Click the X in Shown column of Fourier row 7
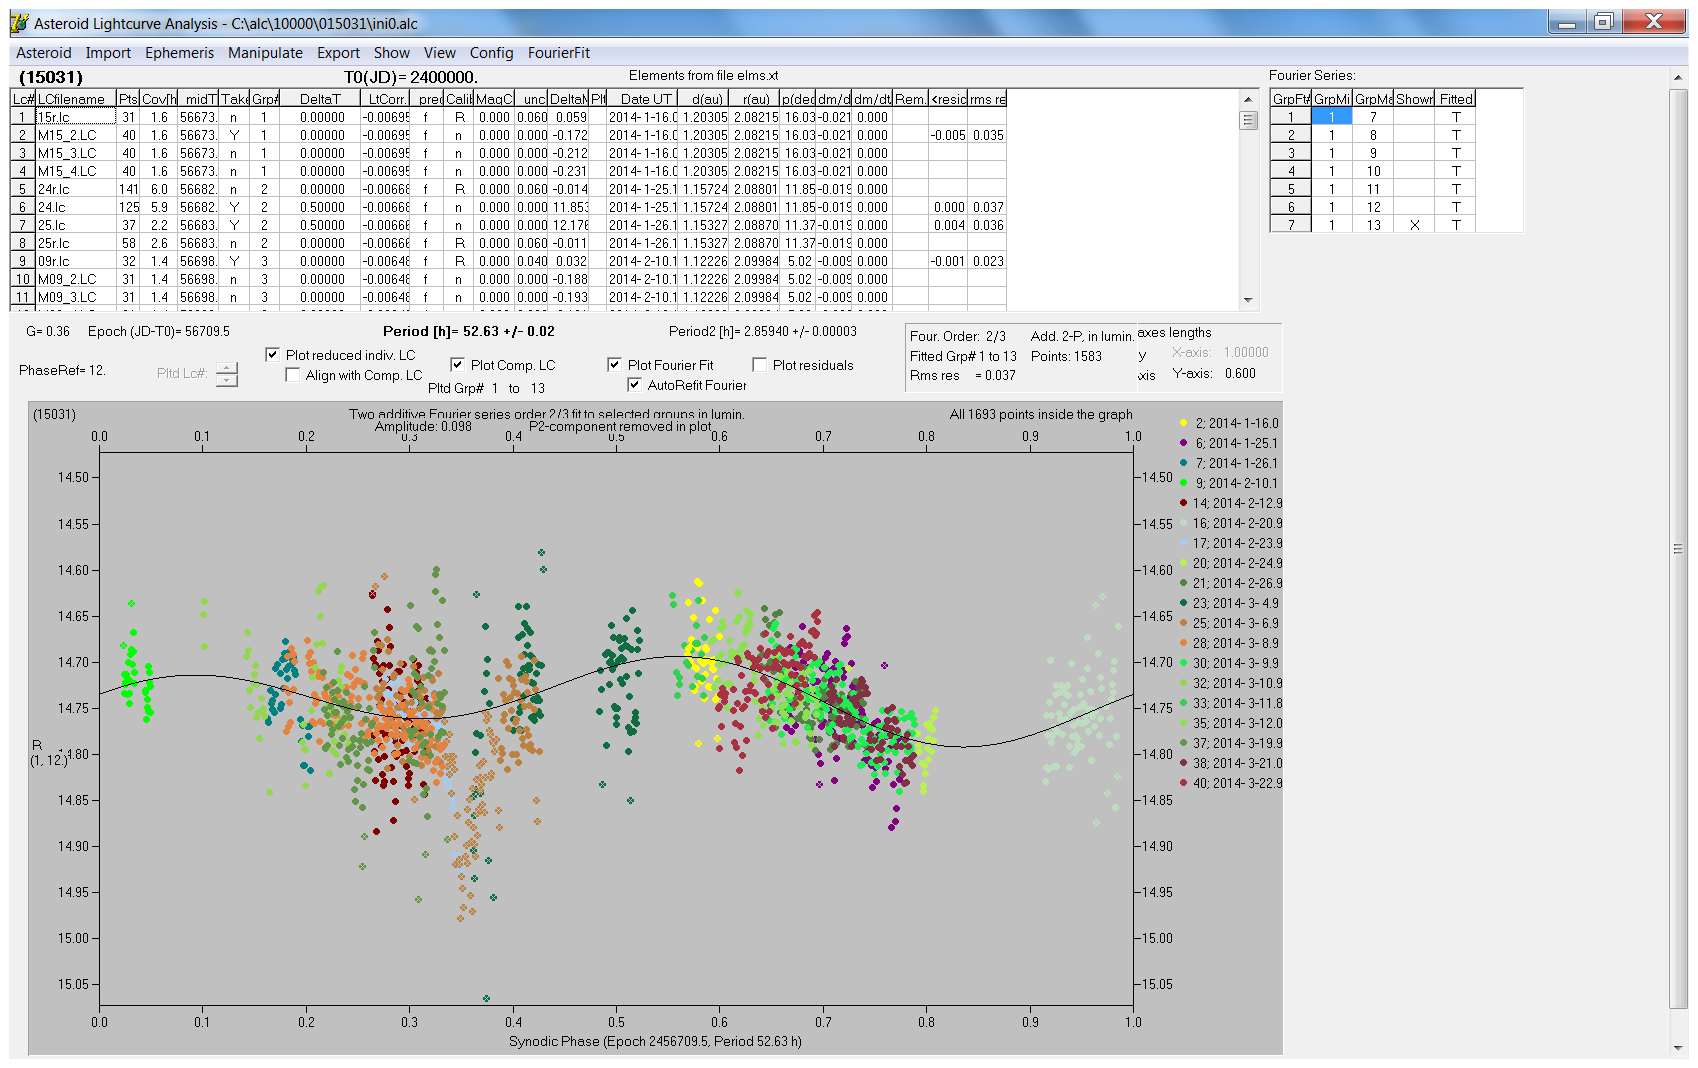This screenshot has width=1698, height=1068. tap(1414, 225)
